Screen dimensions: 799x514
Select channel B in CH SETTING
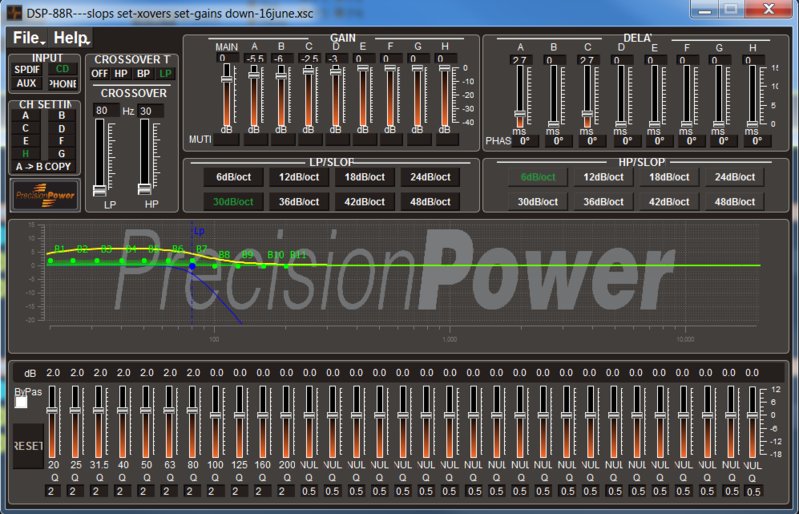[61, 116]
